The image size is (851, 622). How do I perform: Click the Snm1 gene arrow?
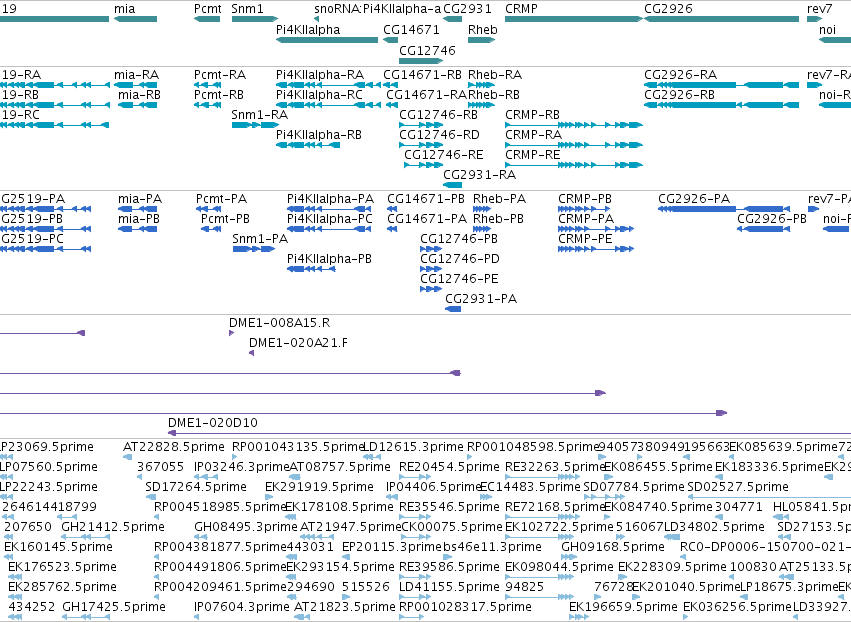tap(255, 19)
